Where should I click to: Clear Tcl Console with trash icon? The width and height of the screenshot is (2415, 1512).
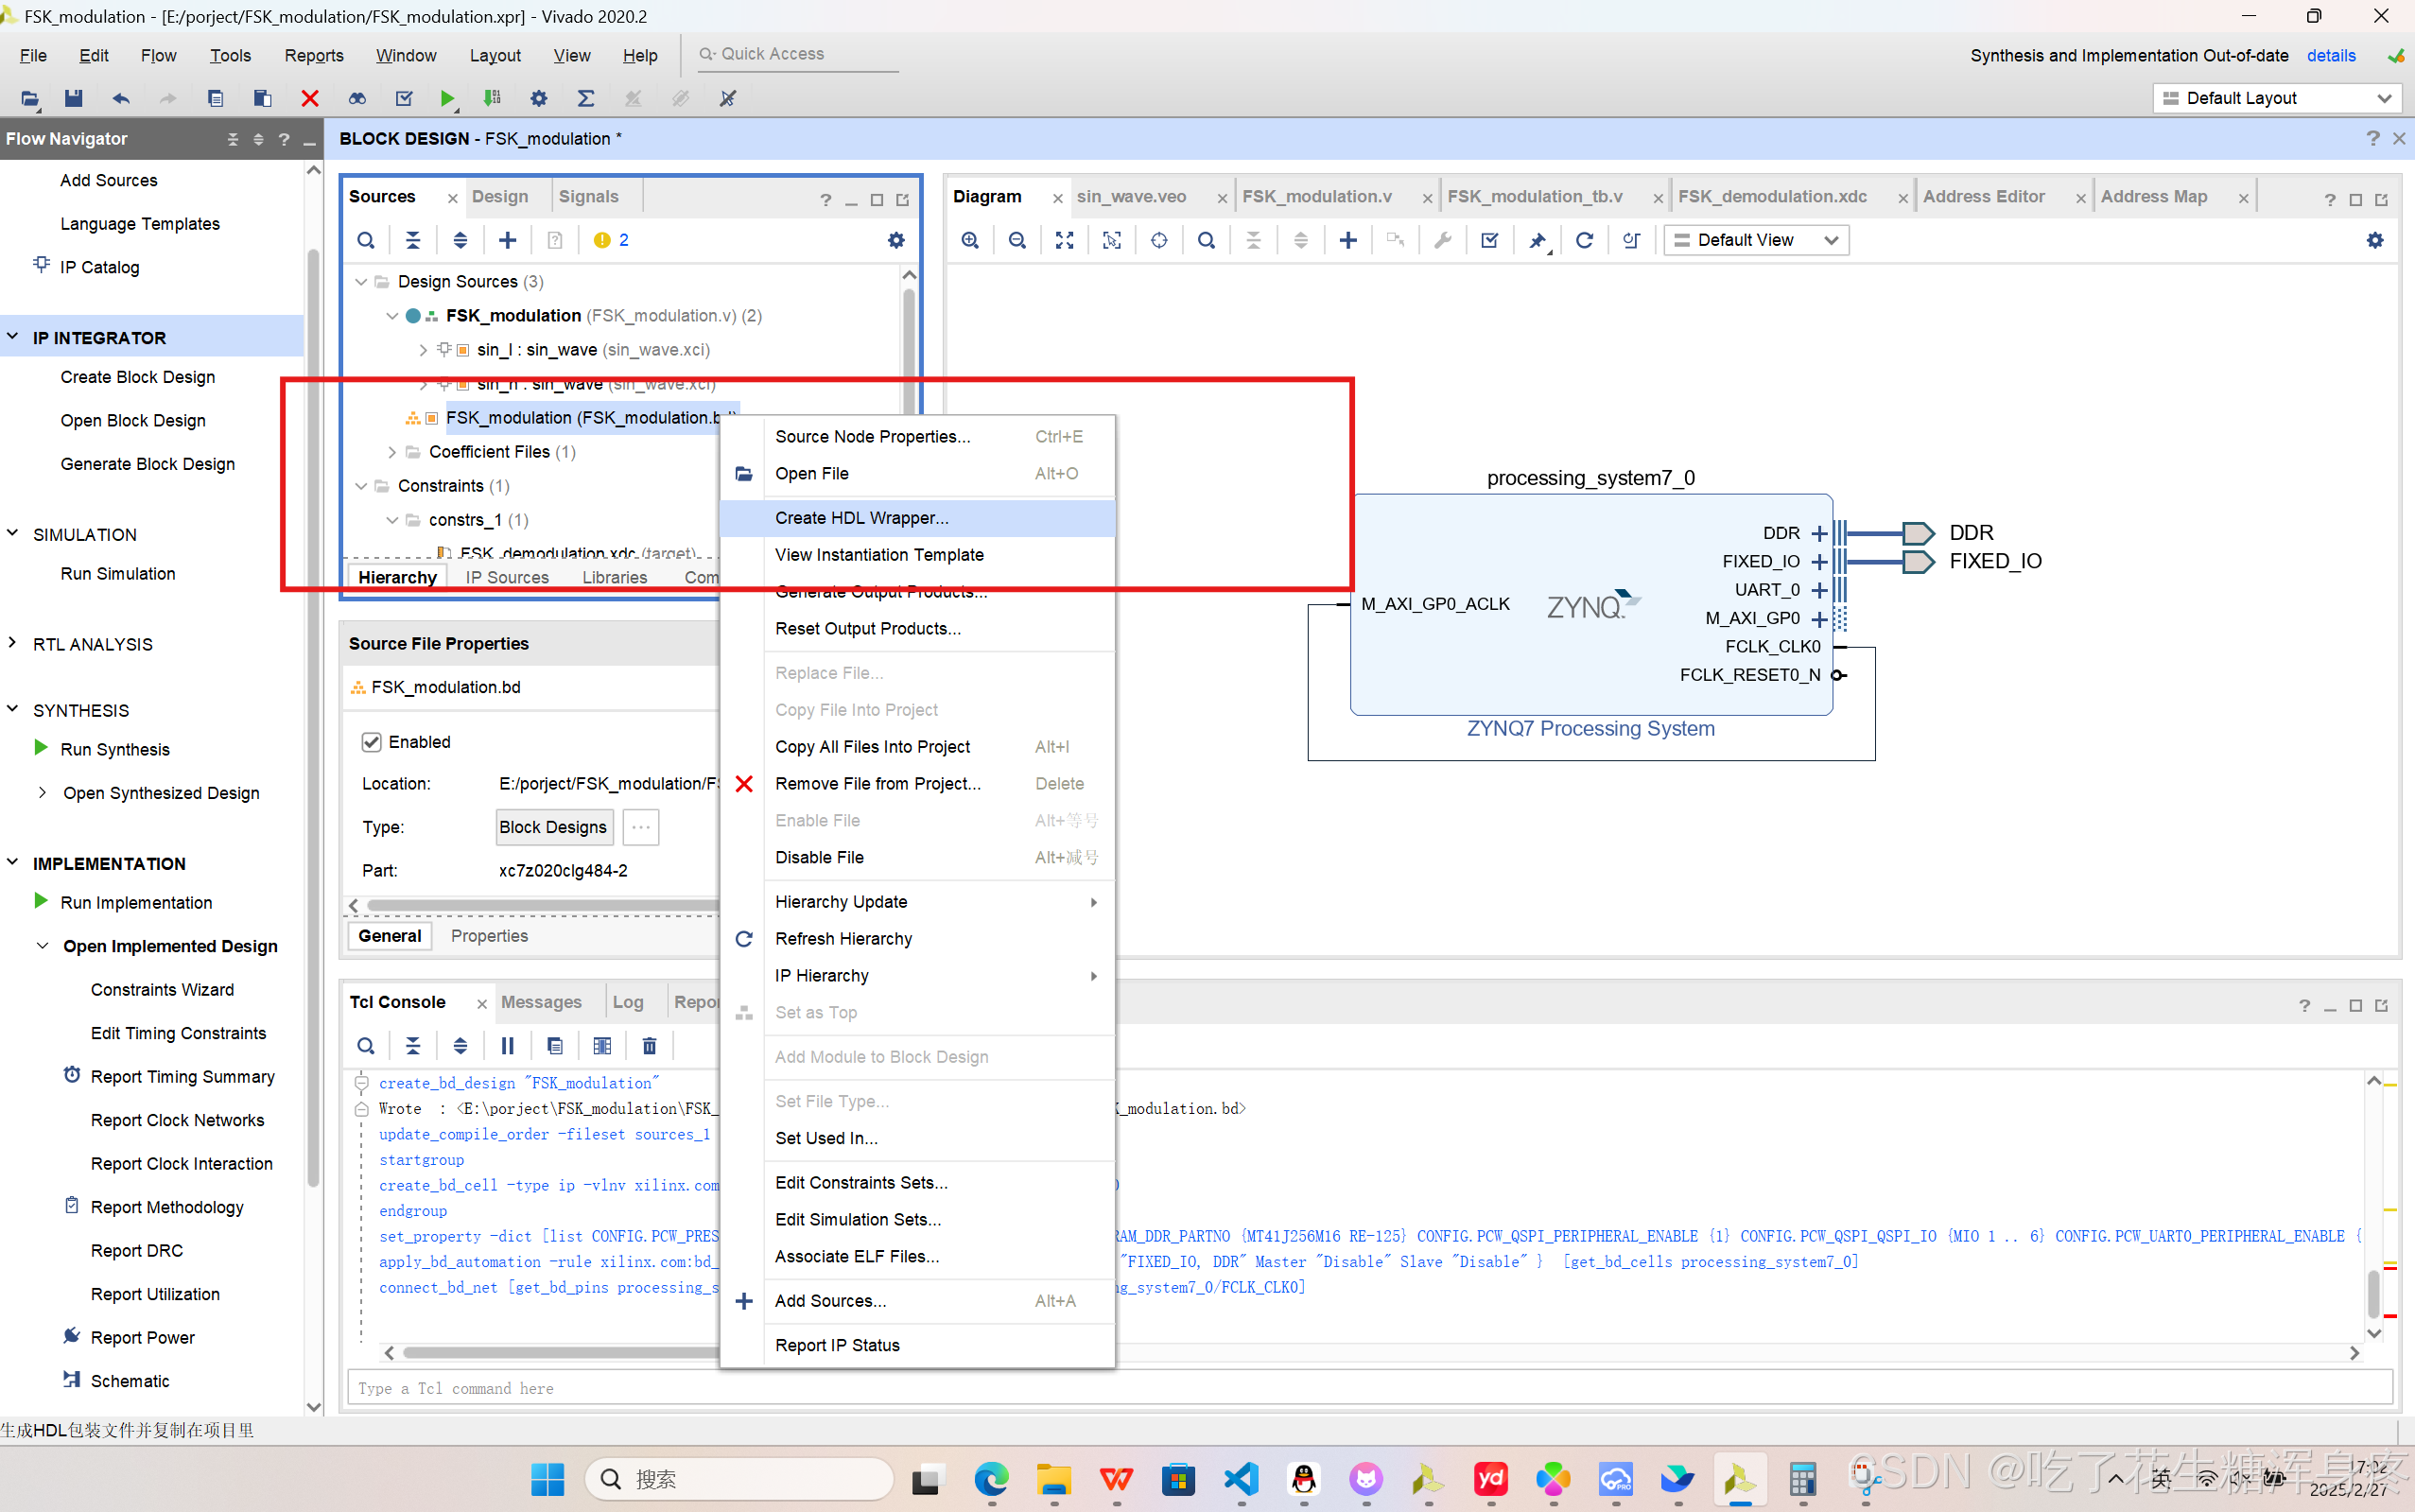click(649, 1046)
